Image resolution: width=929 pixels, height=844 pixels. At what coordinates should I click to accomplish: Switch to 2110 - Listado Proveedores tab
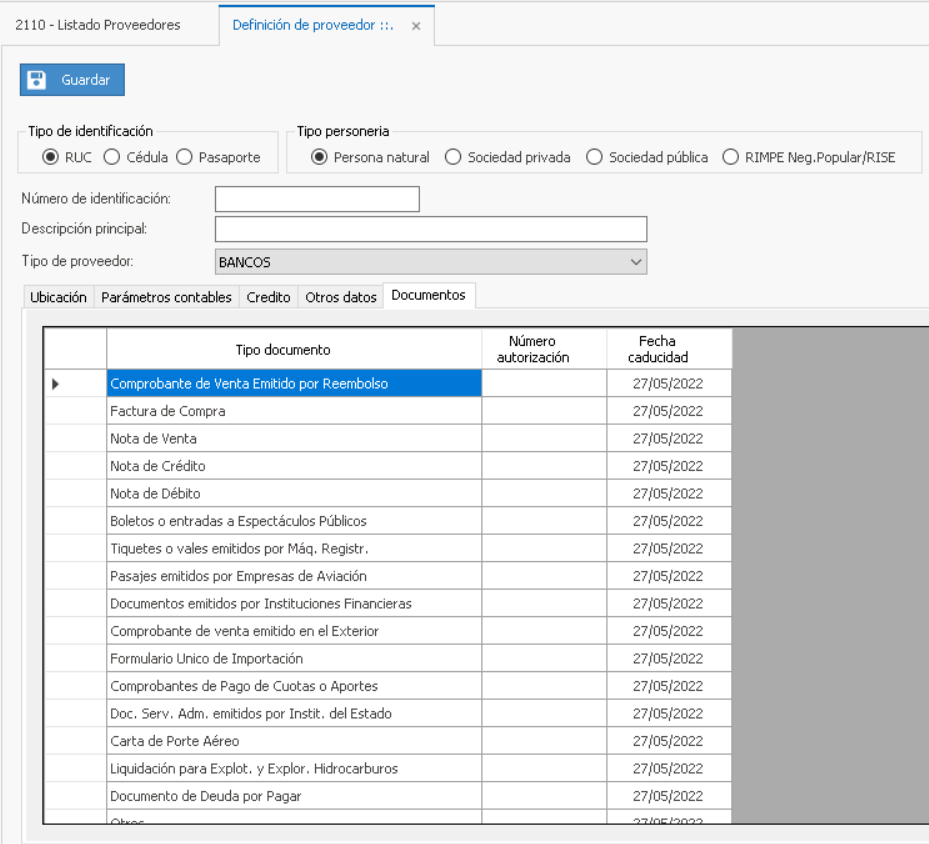click(x=98, y=25)
